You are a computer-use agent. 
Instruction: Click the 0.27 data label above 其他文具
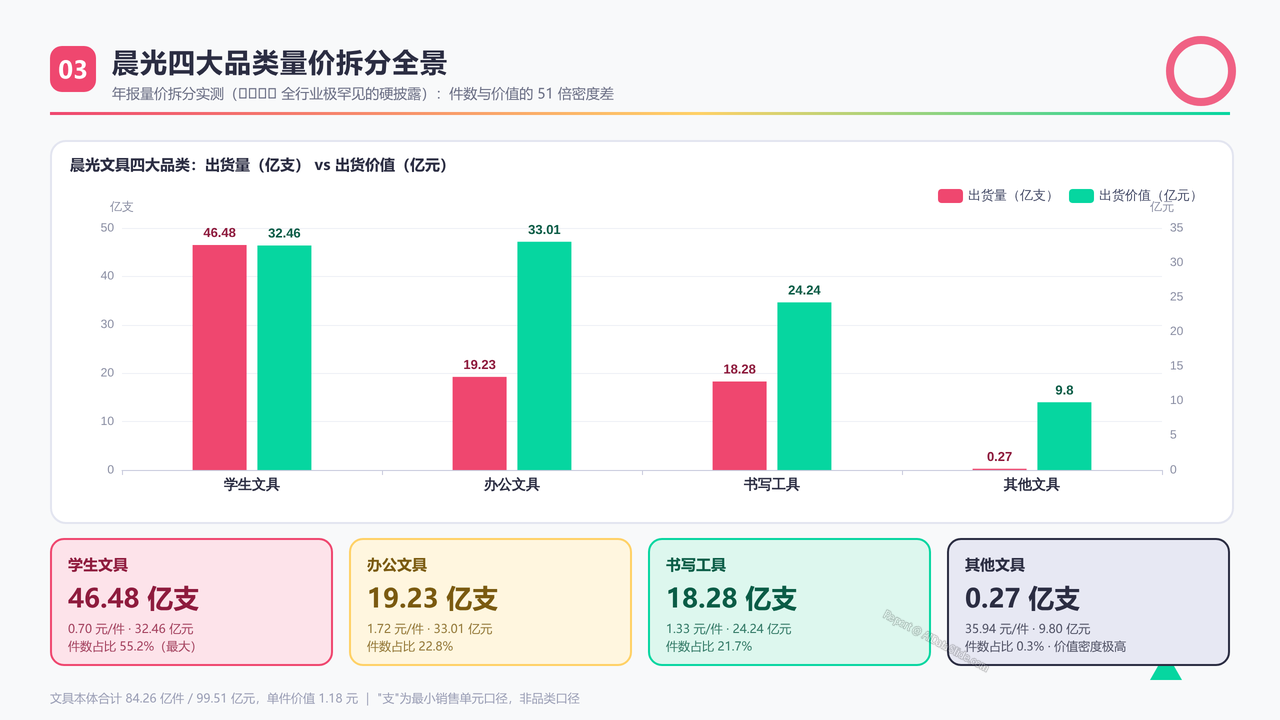tap(999, 457)
